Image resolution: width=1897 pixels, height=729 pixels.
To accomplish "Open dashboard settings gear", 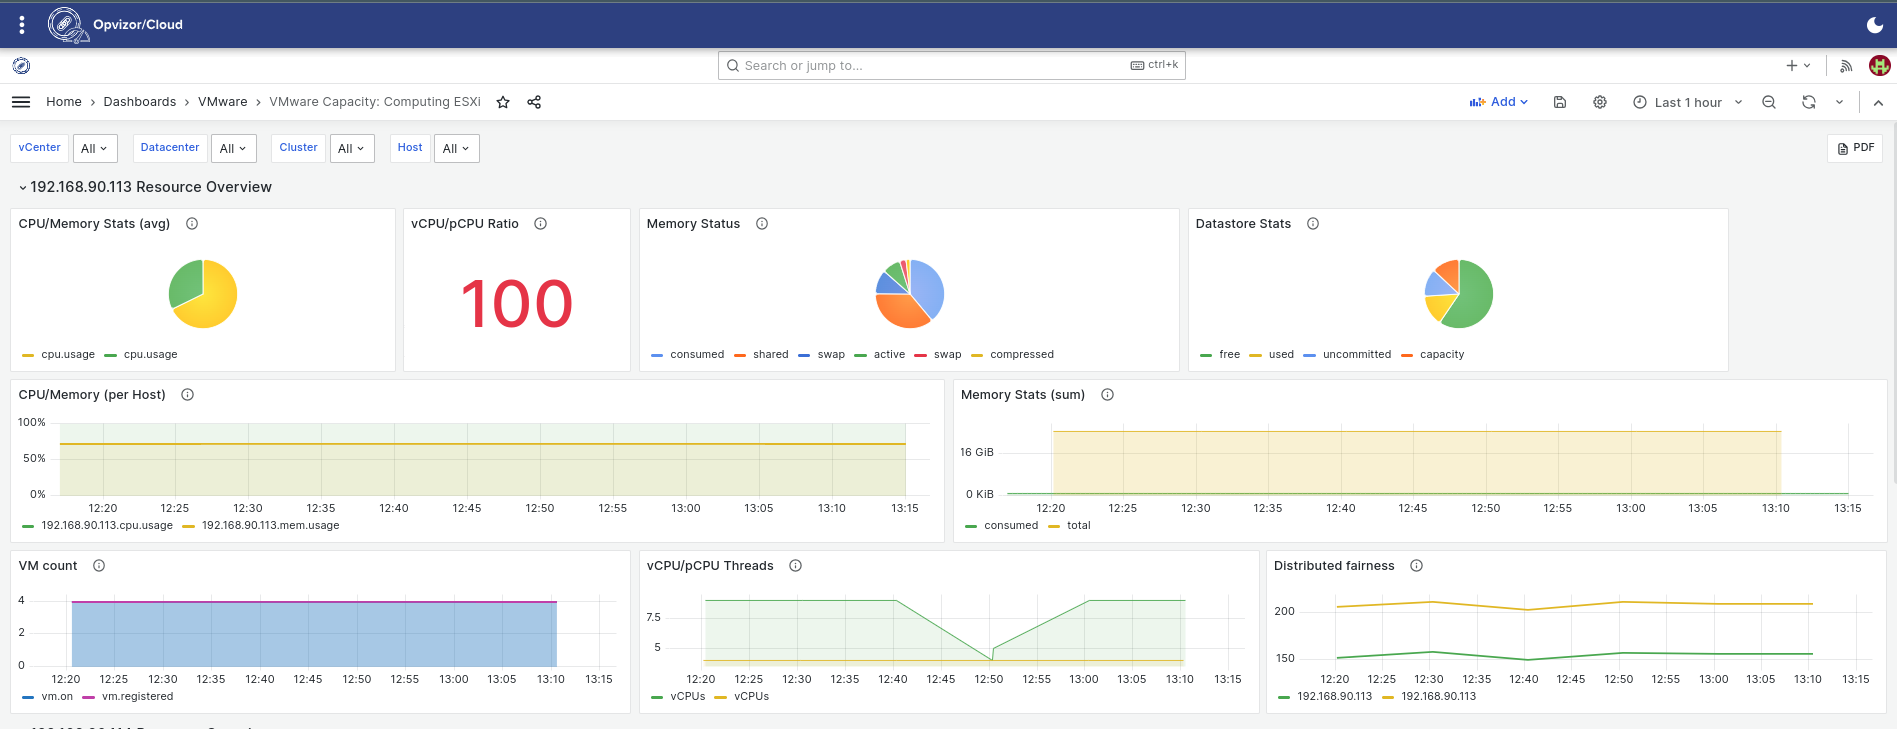I will pyautogui.click(x=1600, y=102).
